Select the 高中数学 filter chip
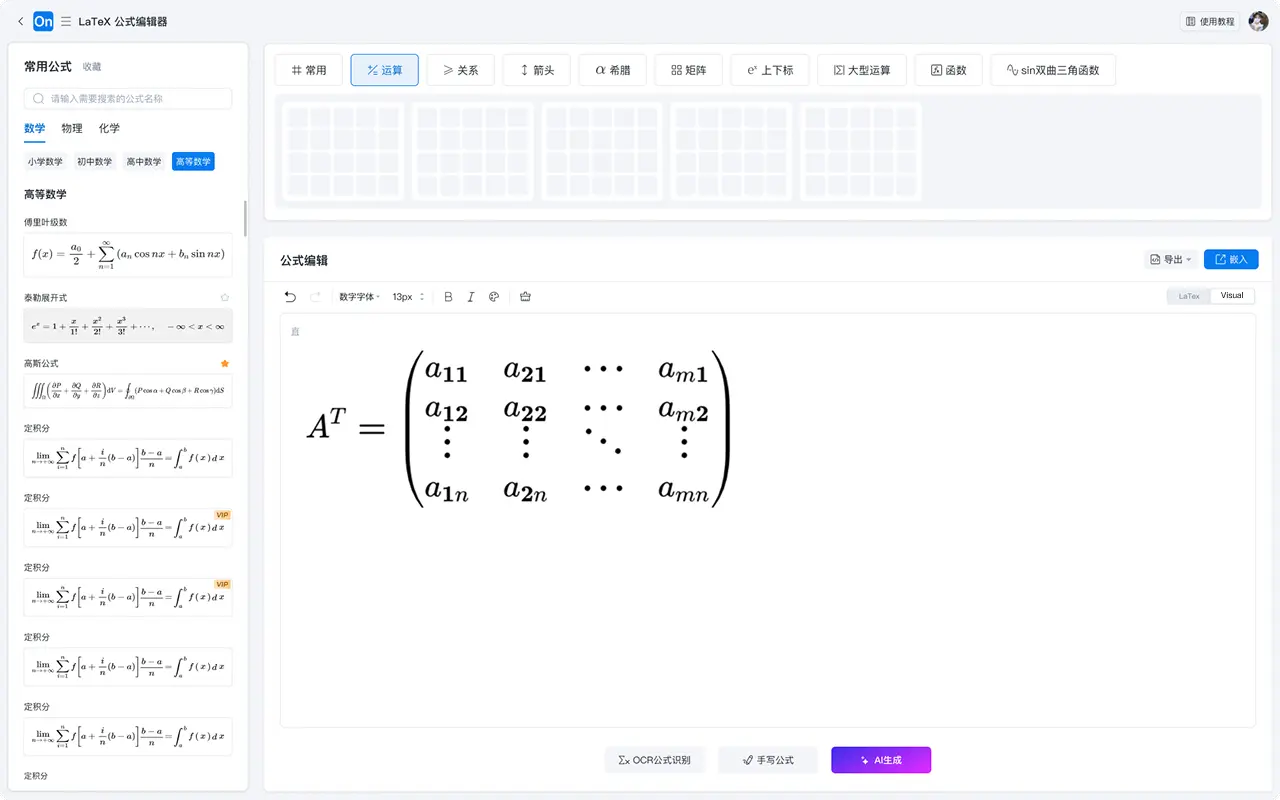Screen dimensions: 1280x800 point(143,161)
